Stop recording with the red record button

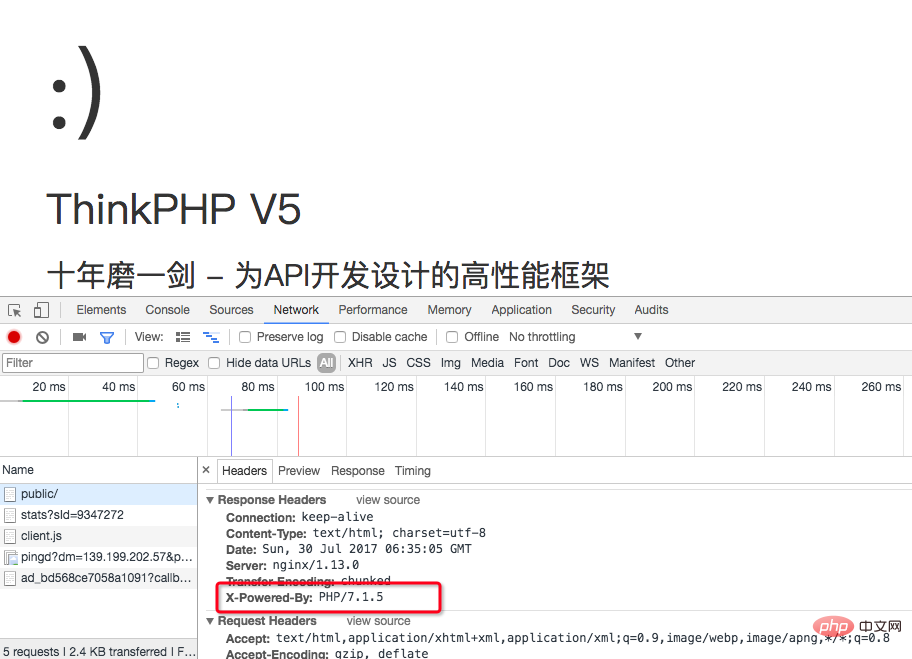click(x=14, y=337)
